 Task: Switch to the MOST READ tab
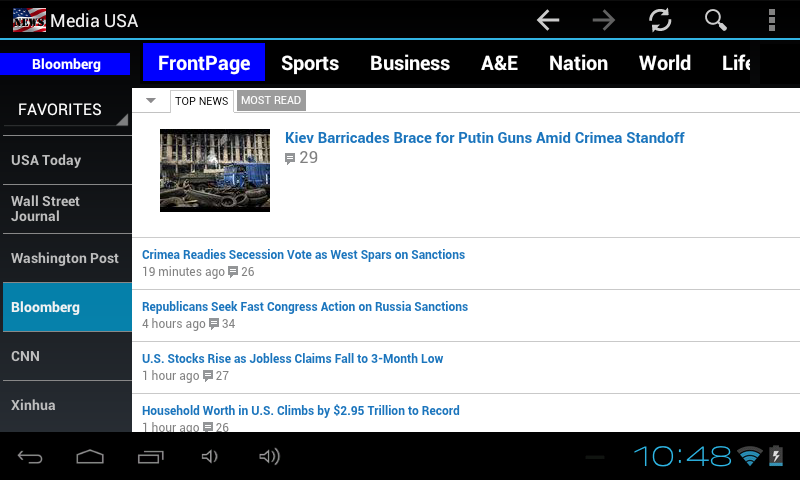[271, 100]
